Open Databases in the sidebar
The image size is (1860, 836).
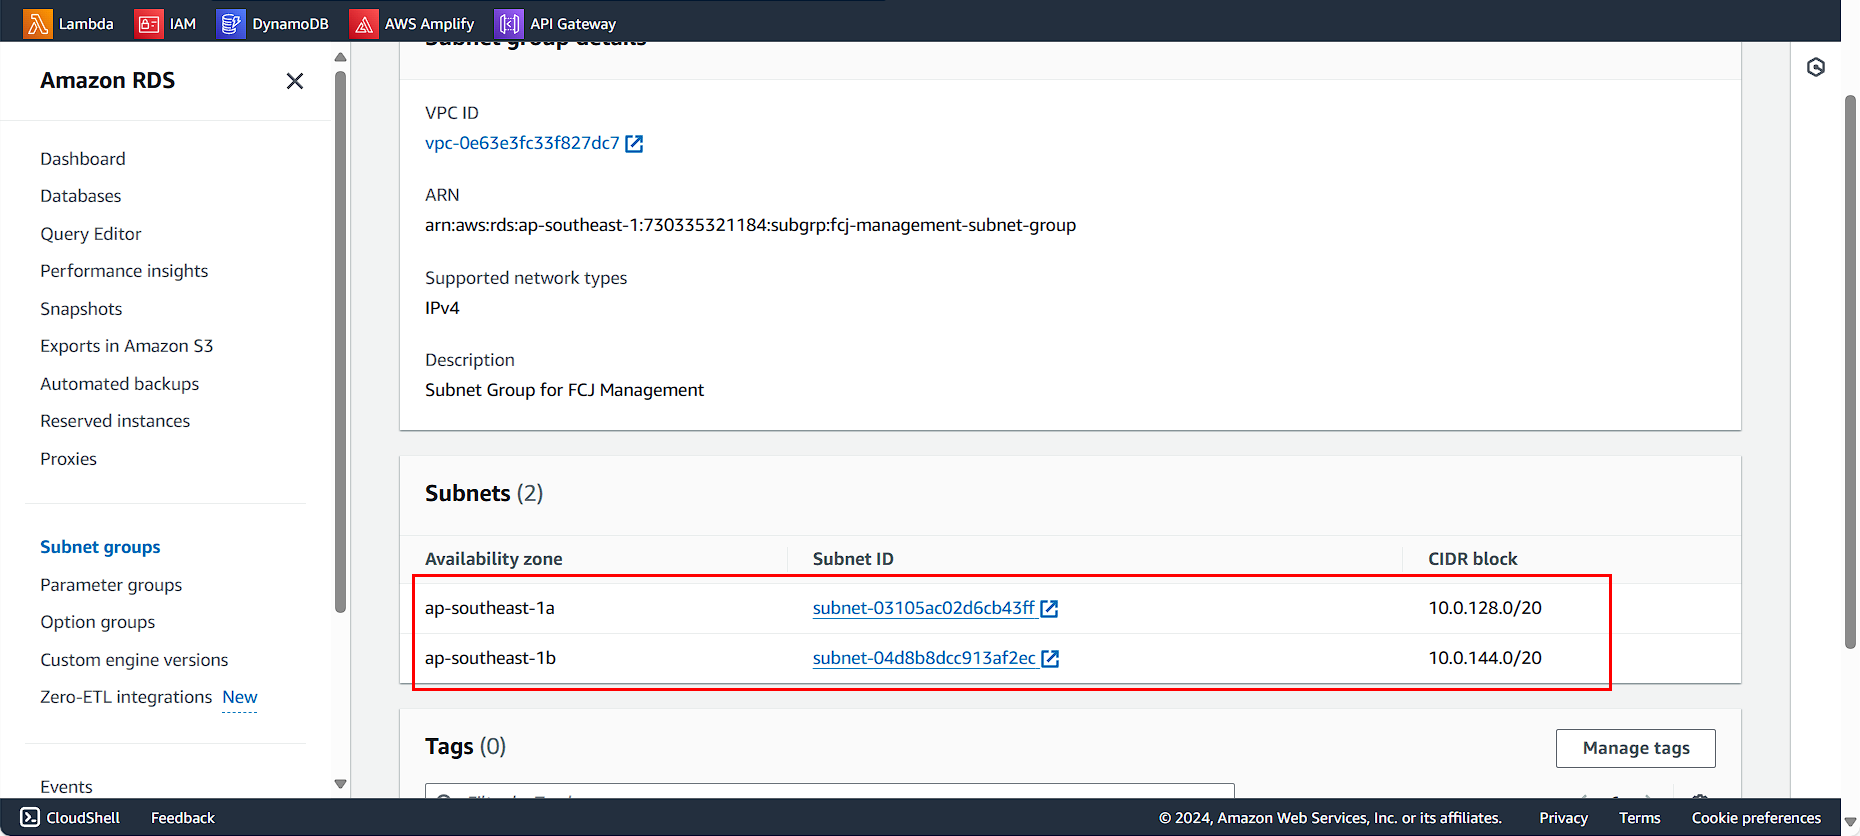pyautogui.click(x=81, y=196)
